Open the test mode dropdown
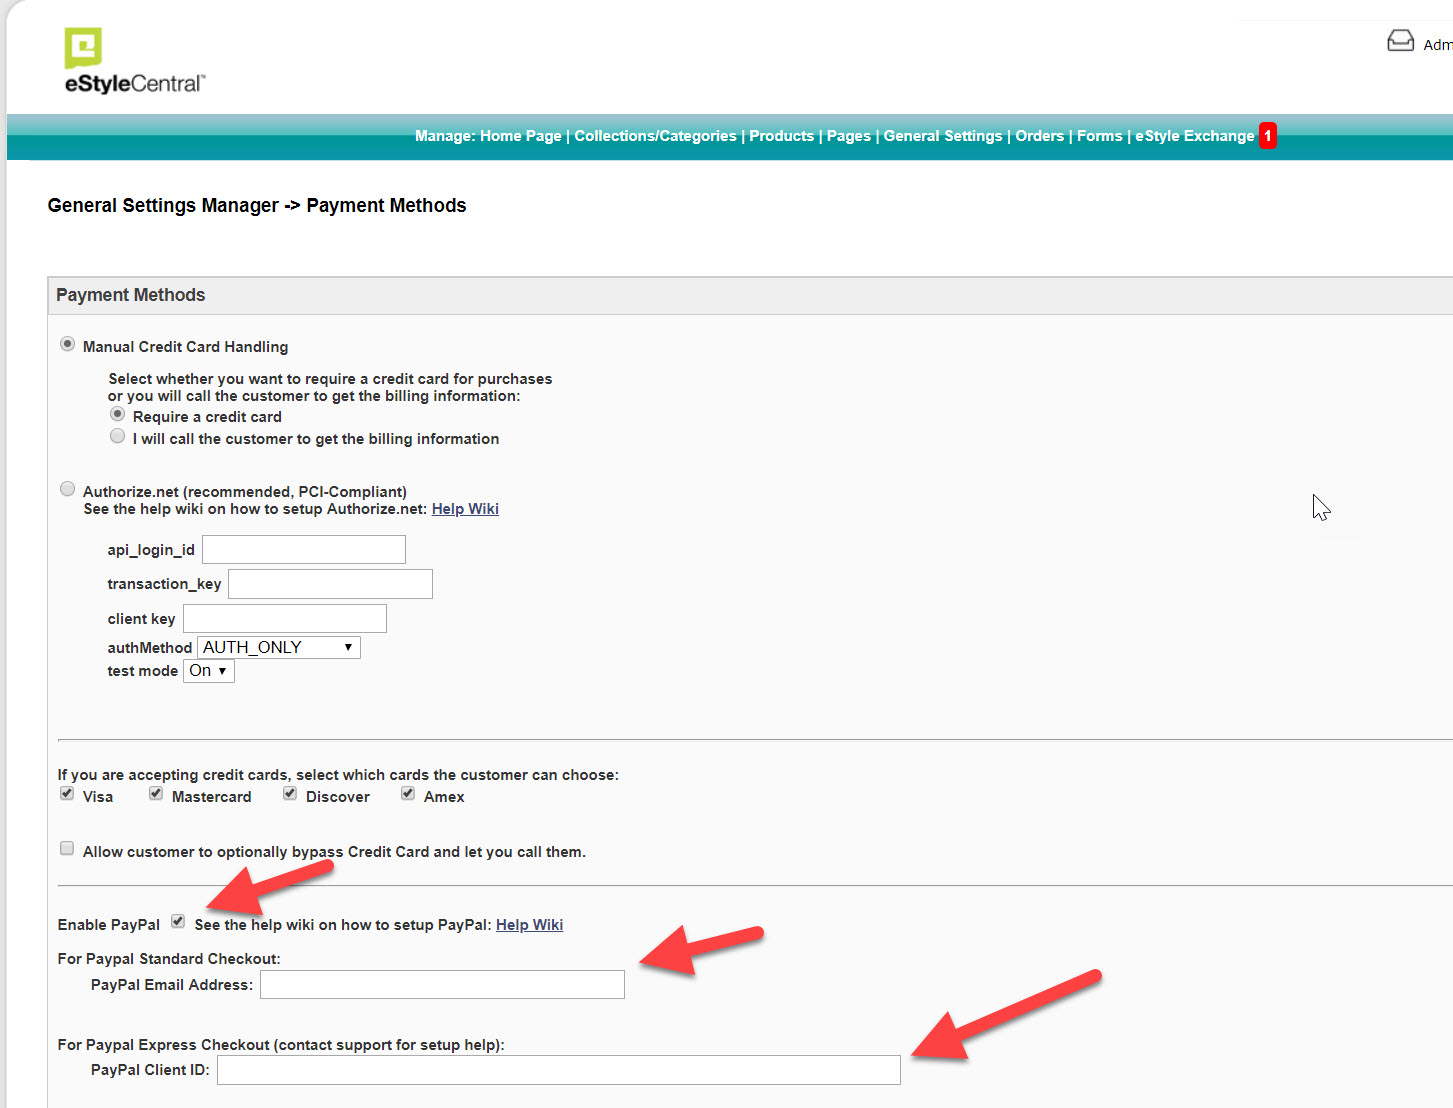 coord(209,671)
